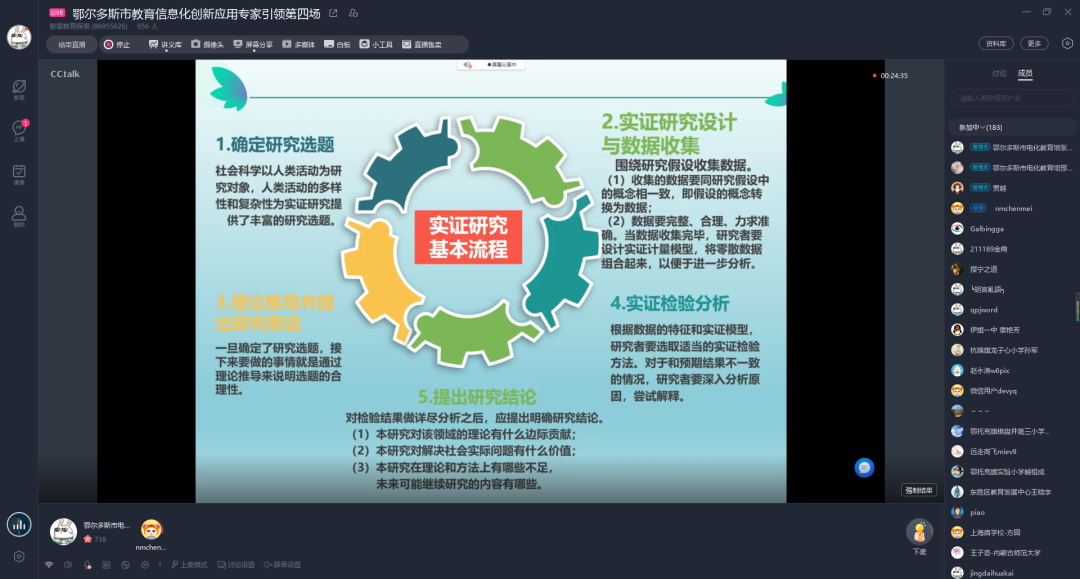Click the CCtalk label tab
1080x579 pixels.
[65, 74]
